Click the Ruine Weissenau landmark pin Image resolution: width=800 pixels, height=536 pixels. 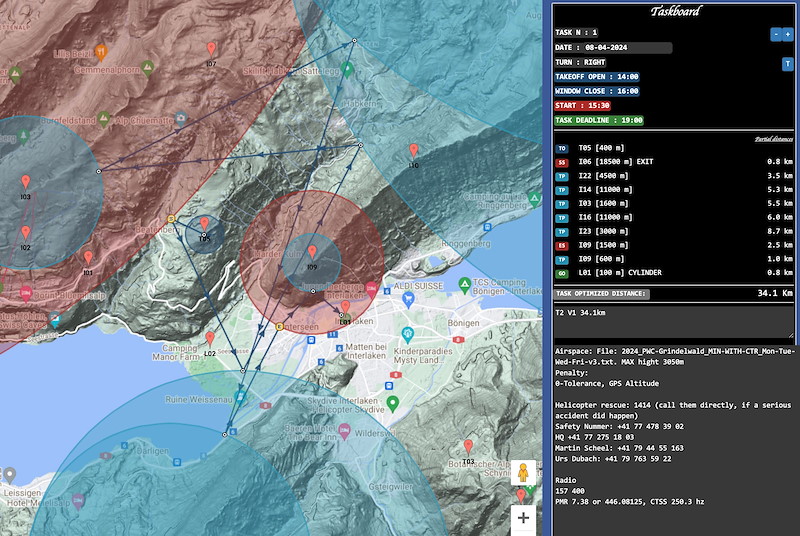click(x=241, y=397)
